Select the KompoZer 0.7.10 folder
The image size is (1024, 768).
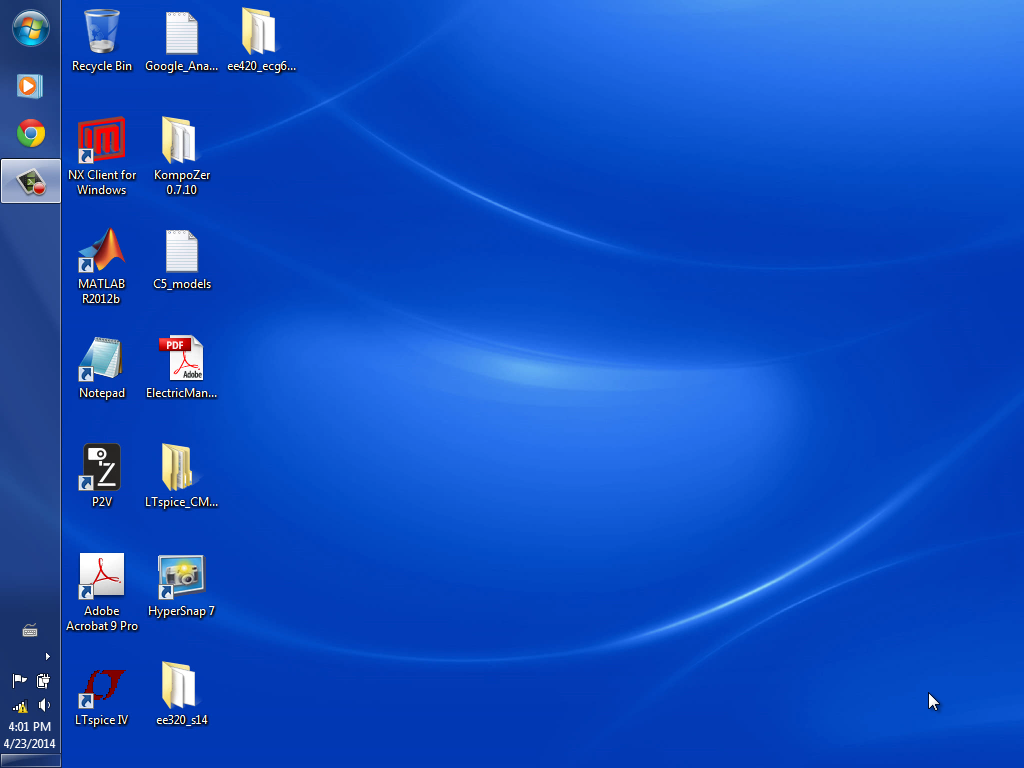pos(182,156)
